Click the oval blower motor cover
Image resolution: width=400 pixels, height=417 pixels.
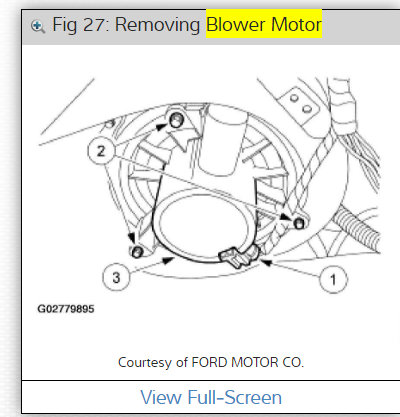203,225
